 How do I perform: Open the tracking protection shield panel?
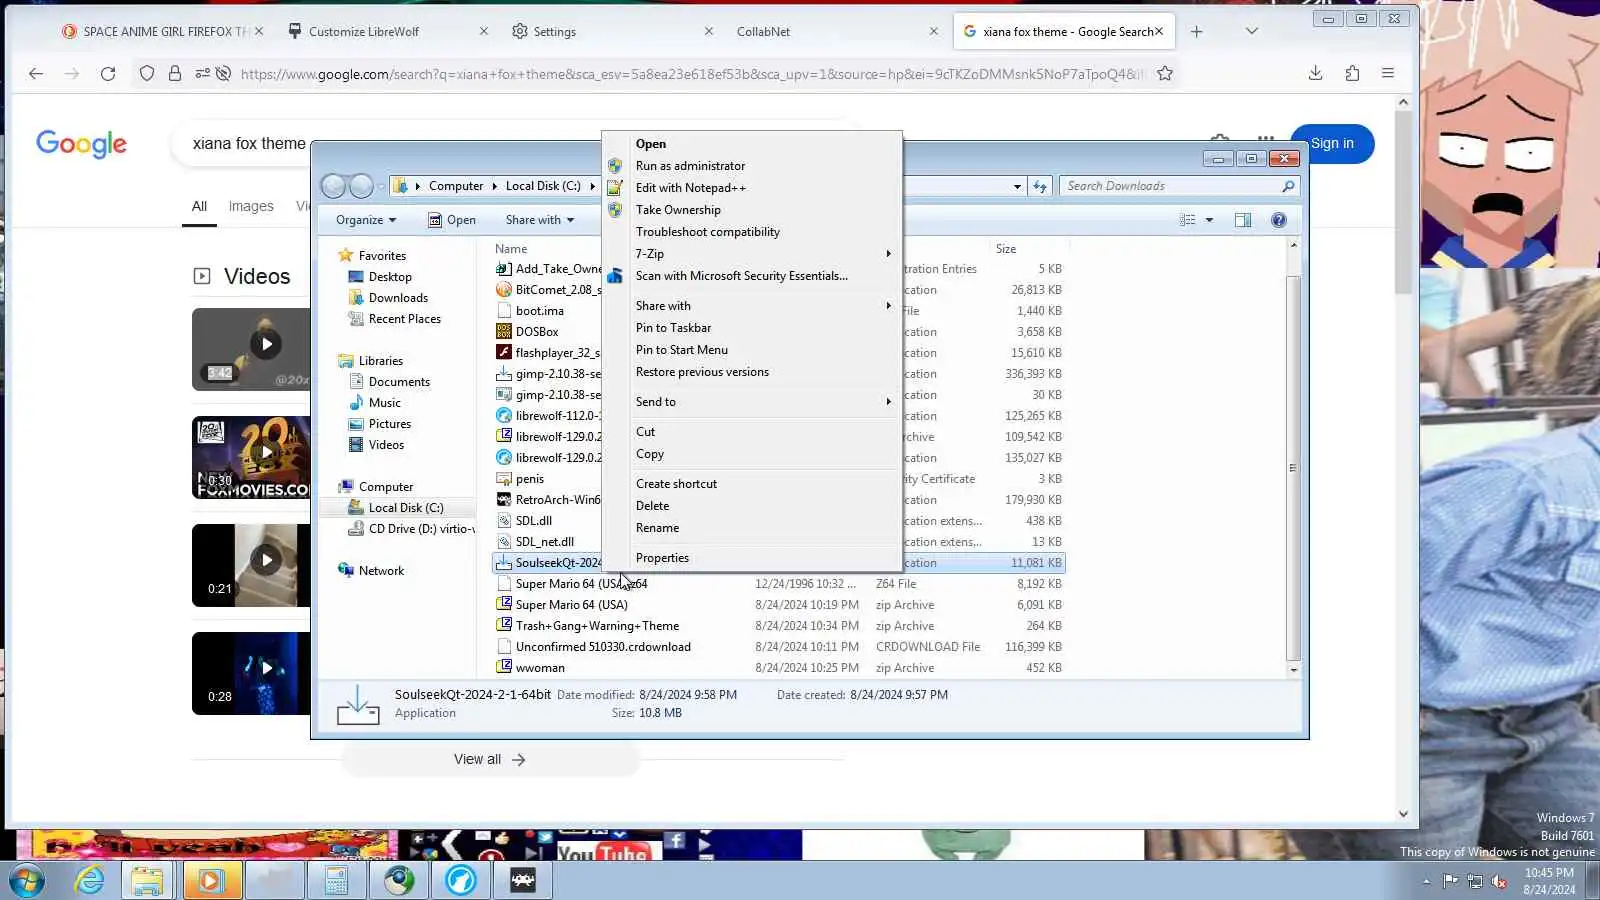point(147,73)
